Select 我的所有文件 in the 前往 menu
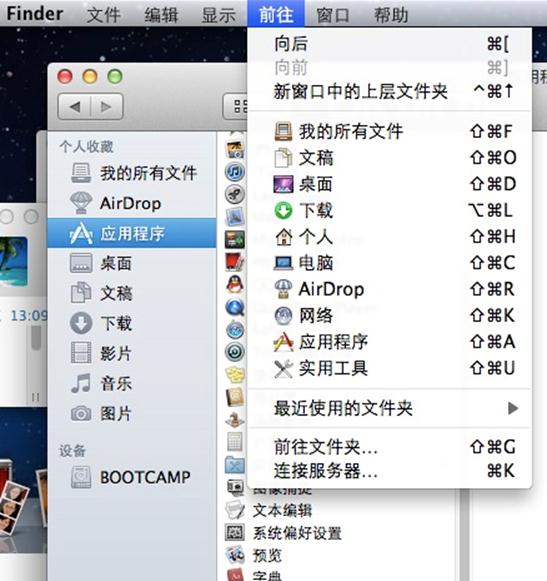The image size is (547, 581). click(x=390, y=132)
